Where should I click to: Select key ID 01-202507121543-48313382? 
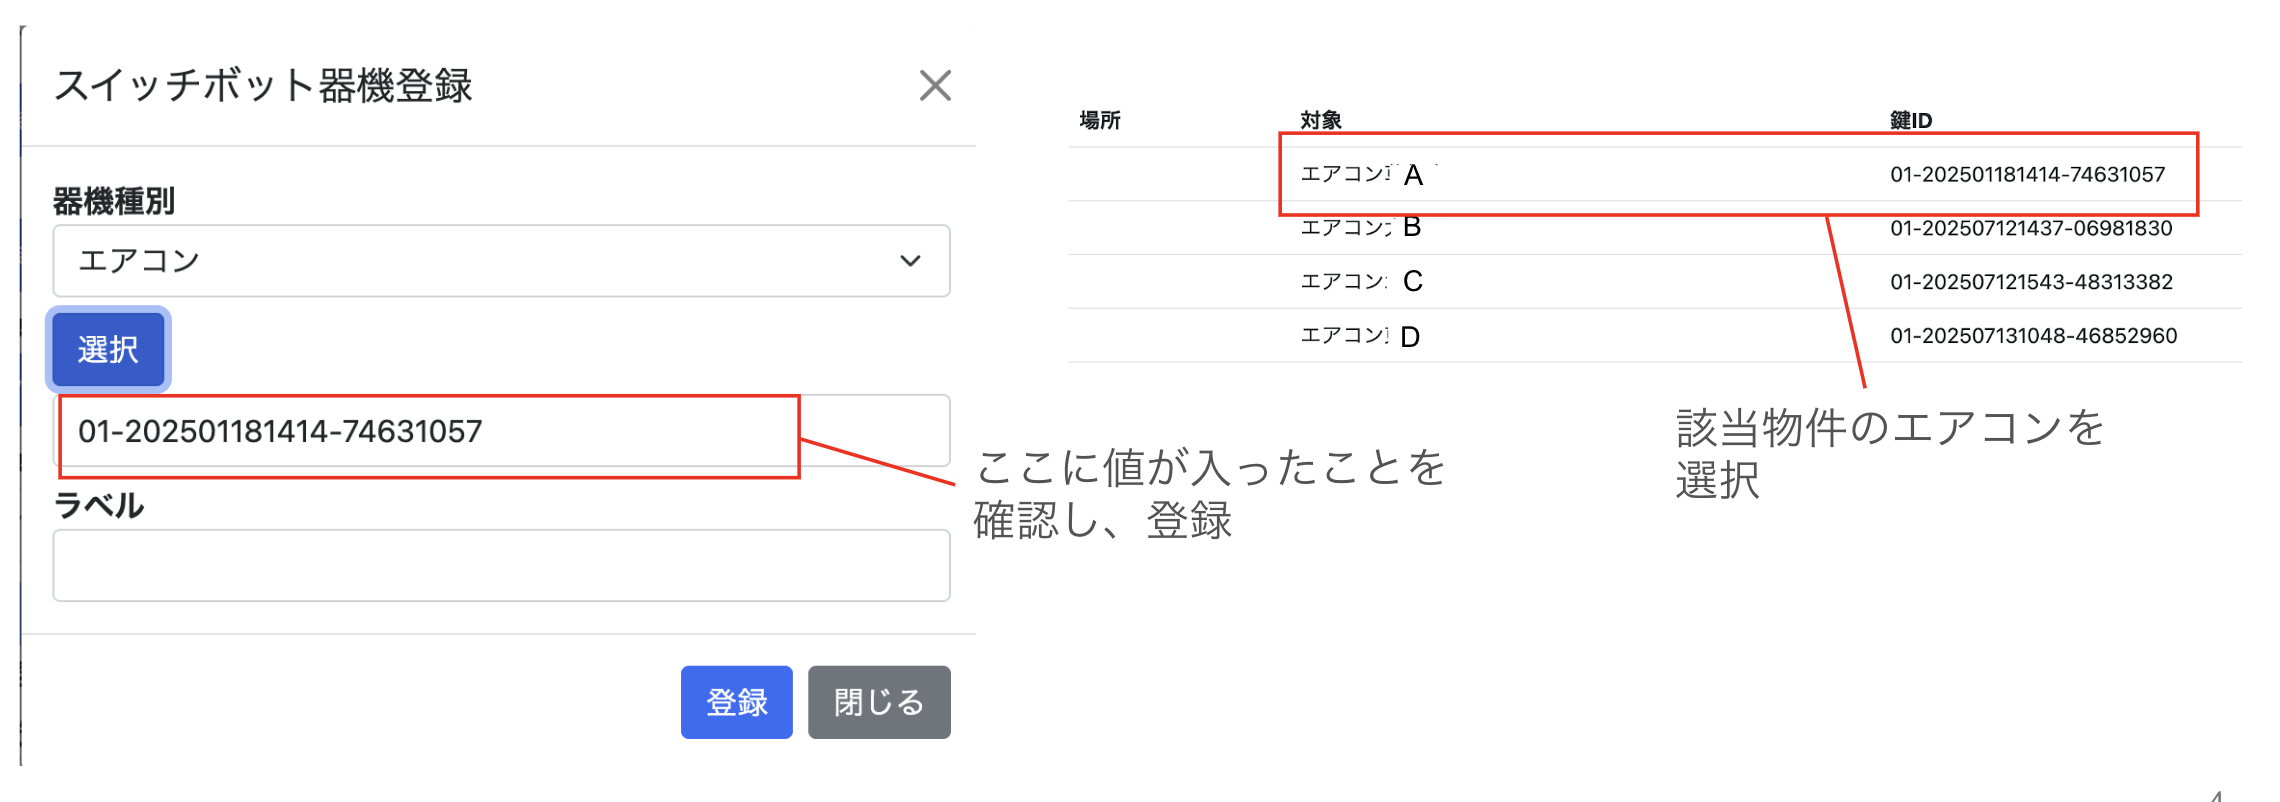pos(2031,282)
